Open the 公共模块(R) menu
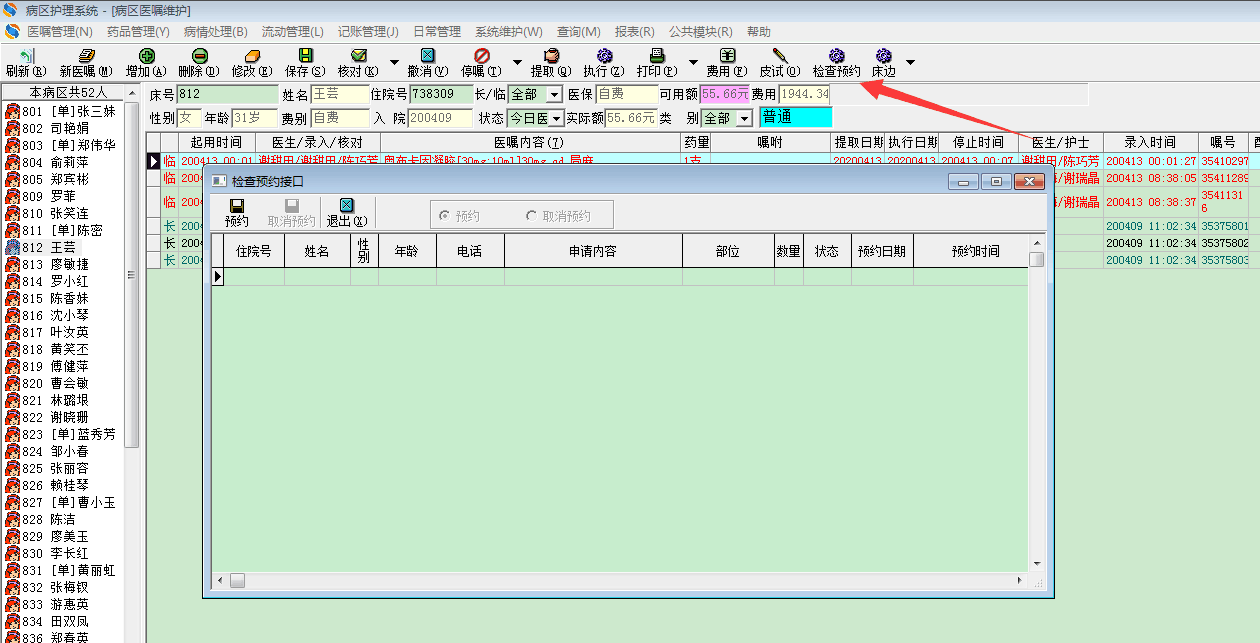This screenshot has width=1260, height=643. click(x=702, y=32)
